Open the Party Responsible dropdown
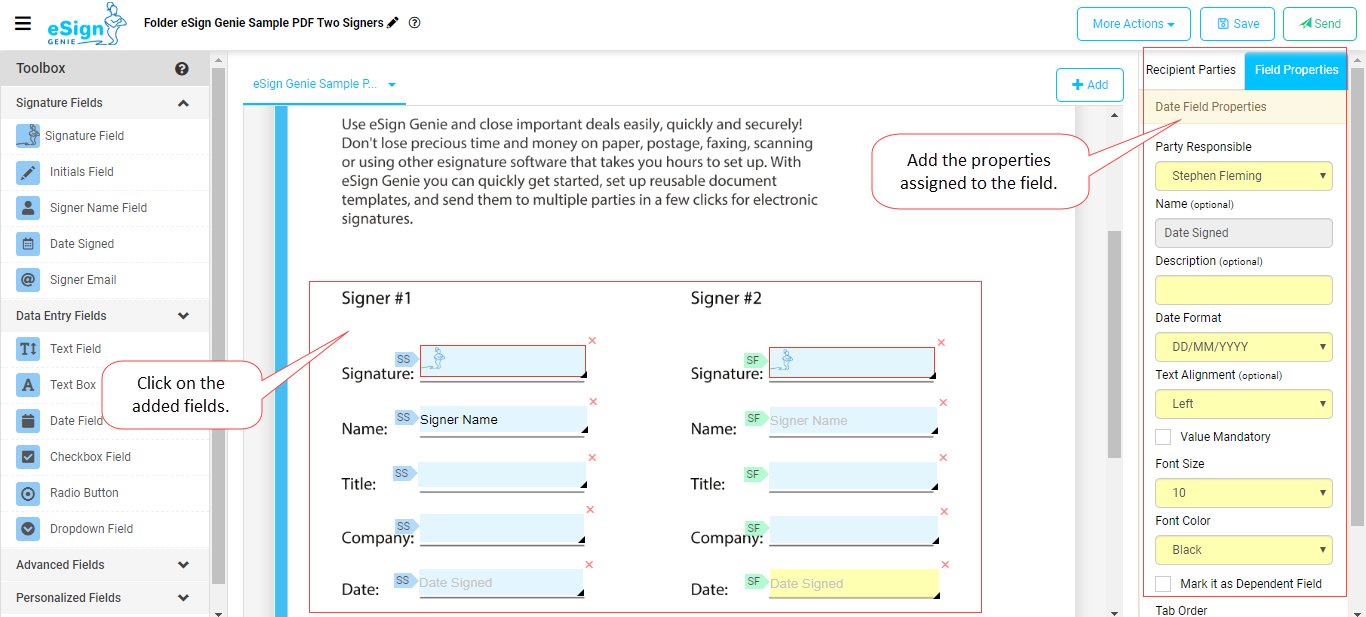The height and width of the screenshot is (617, 1366). [x=1244, y=176]
